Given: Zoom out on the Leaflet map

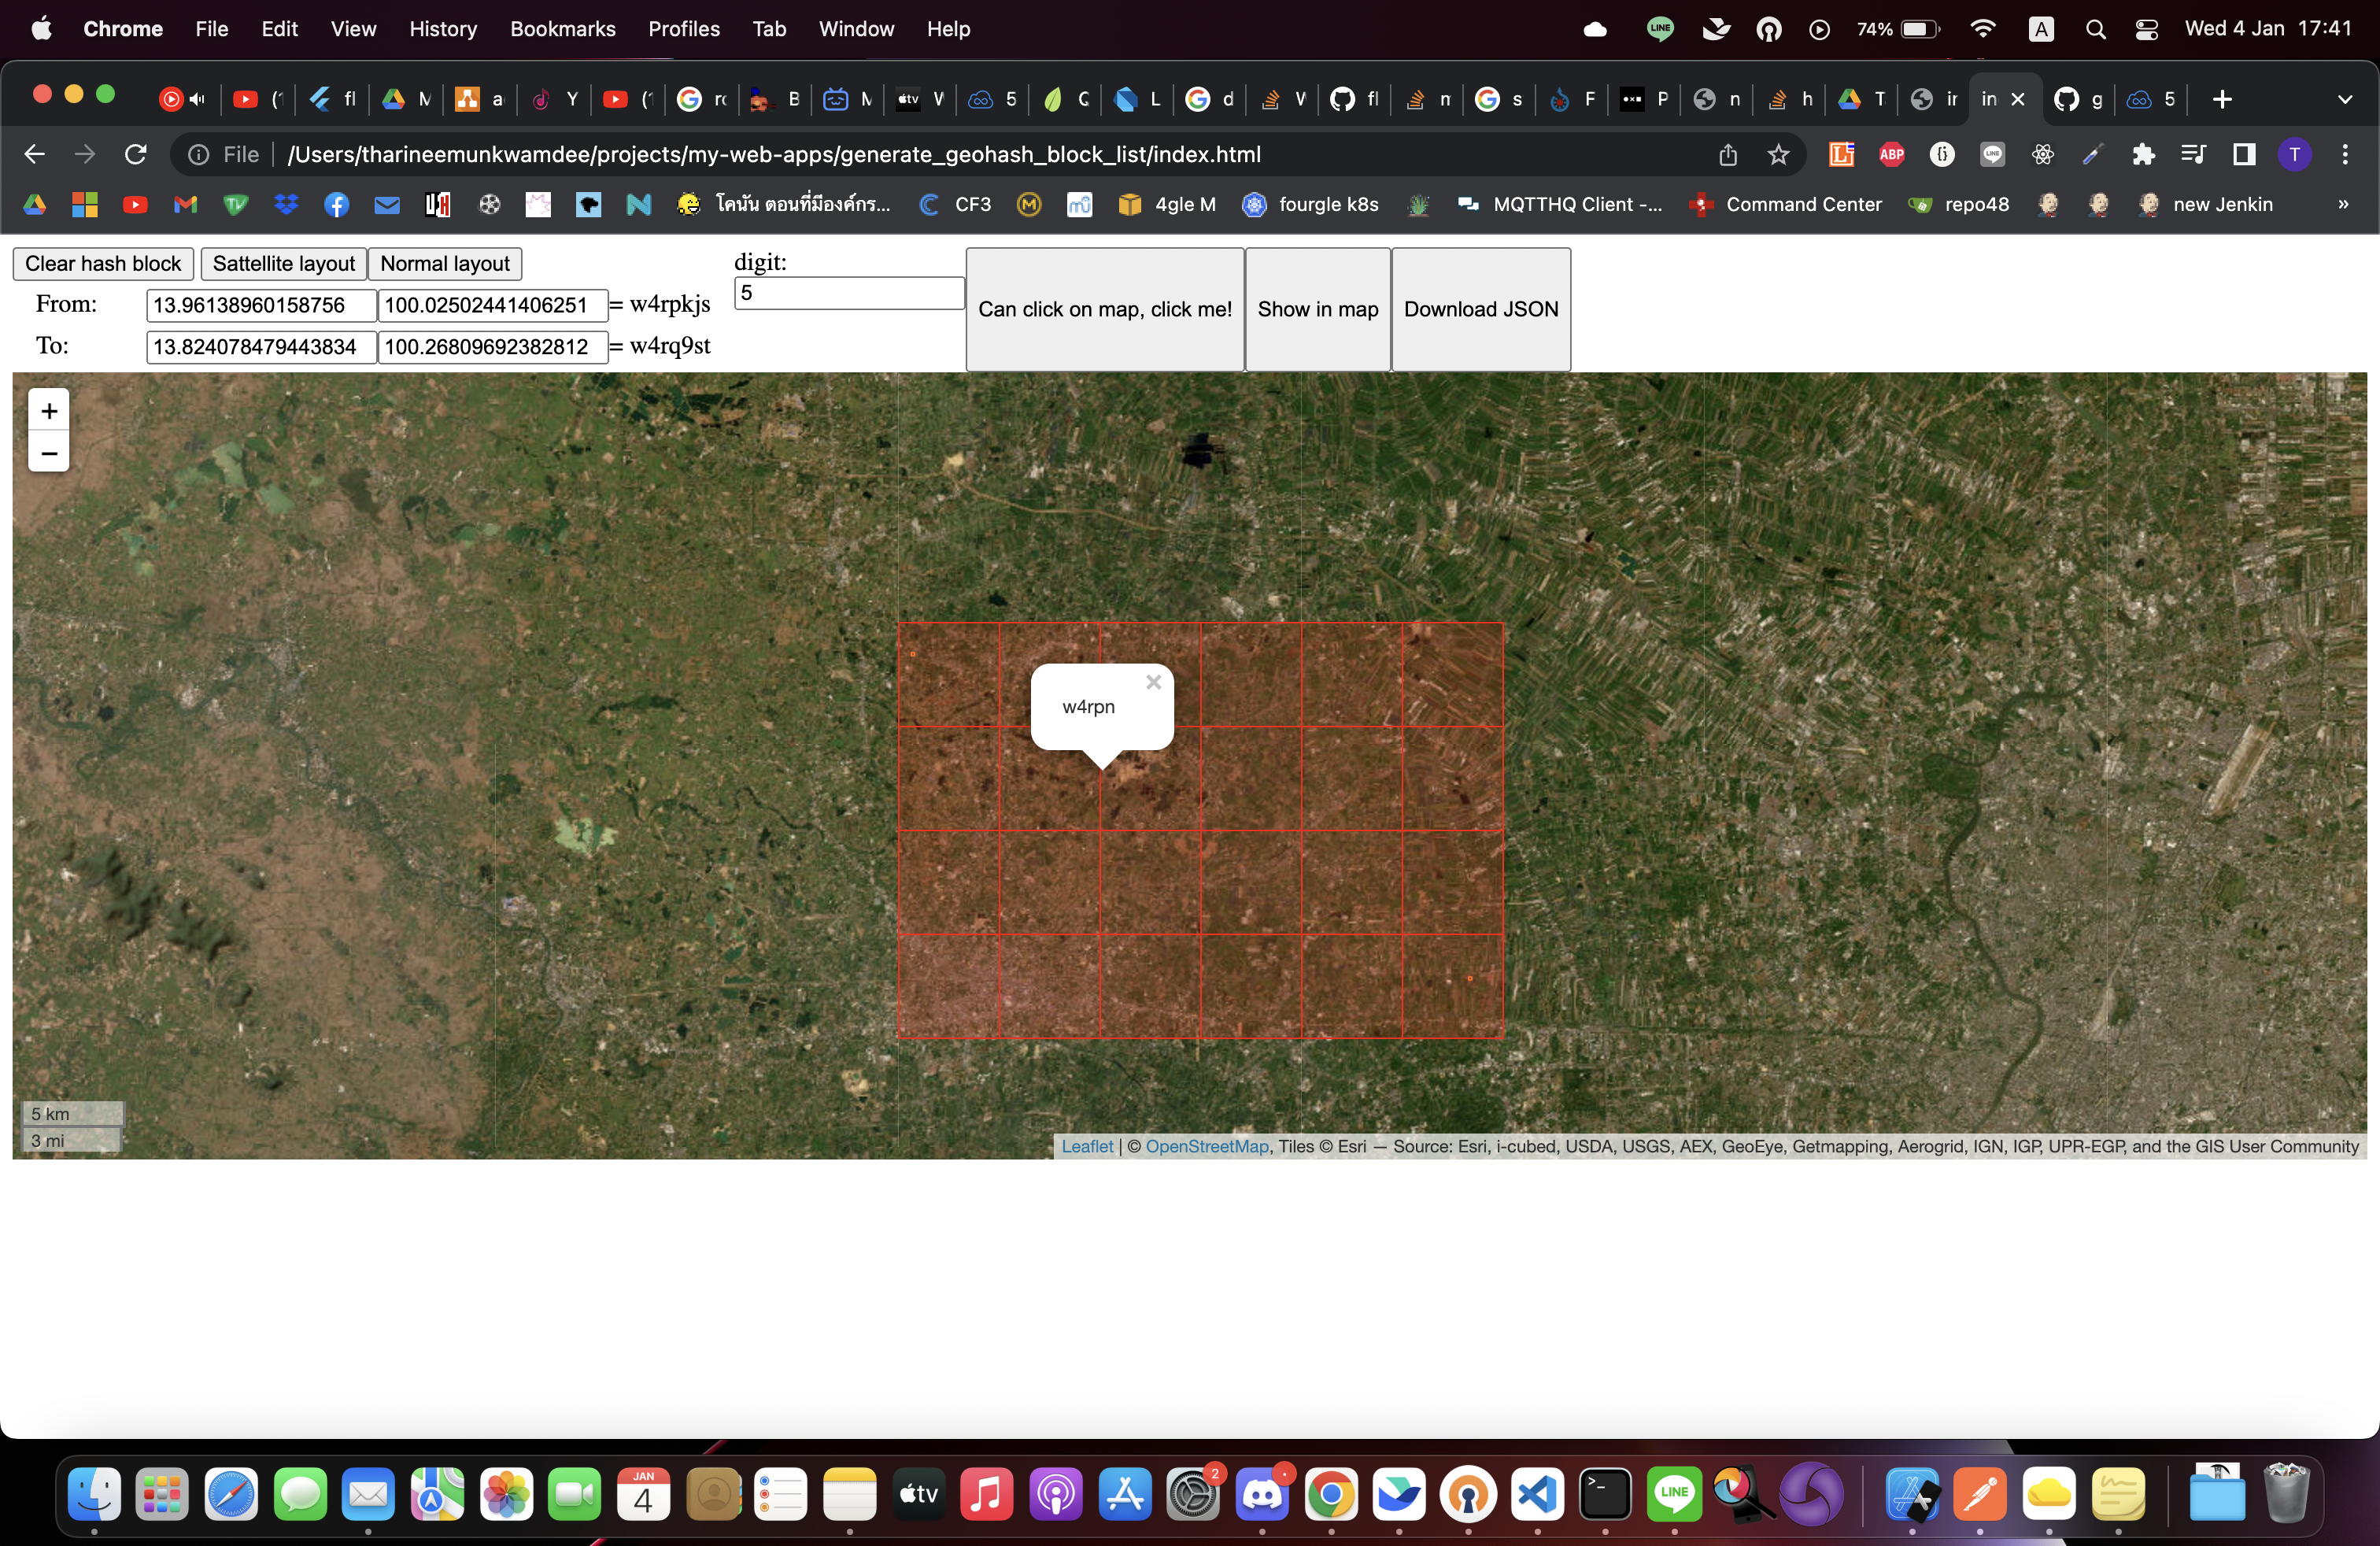Looking at the screenshot, I should point(48,453).
